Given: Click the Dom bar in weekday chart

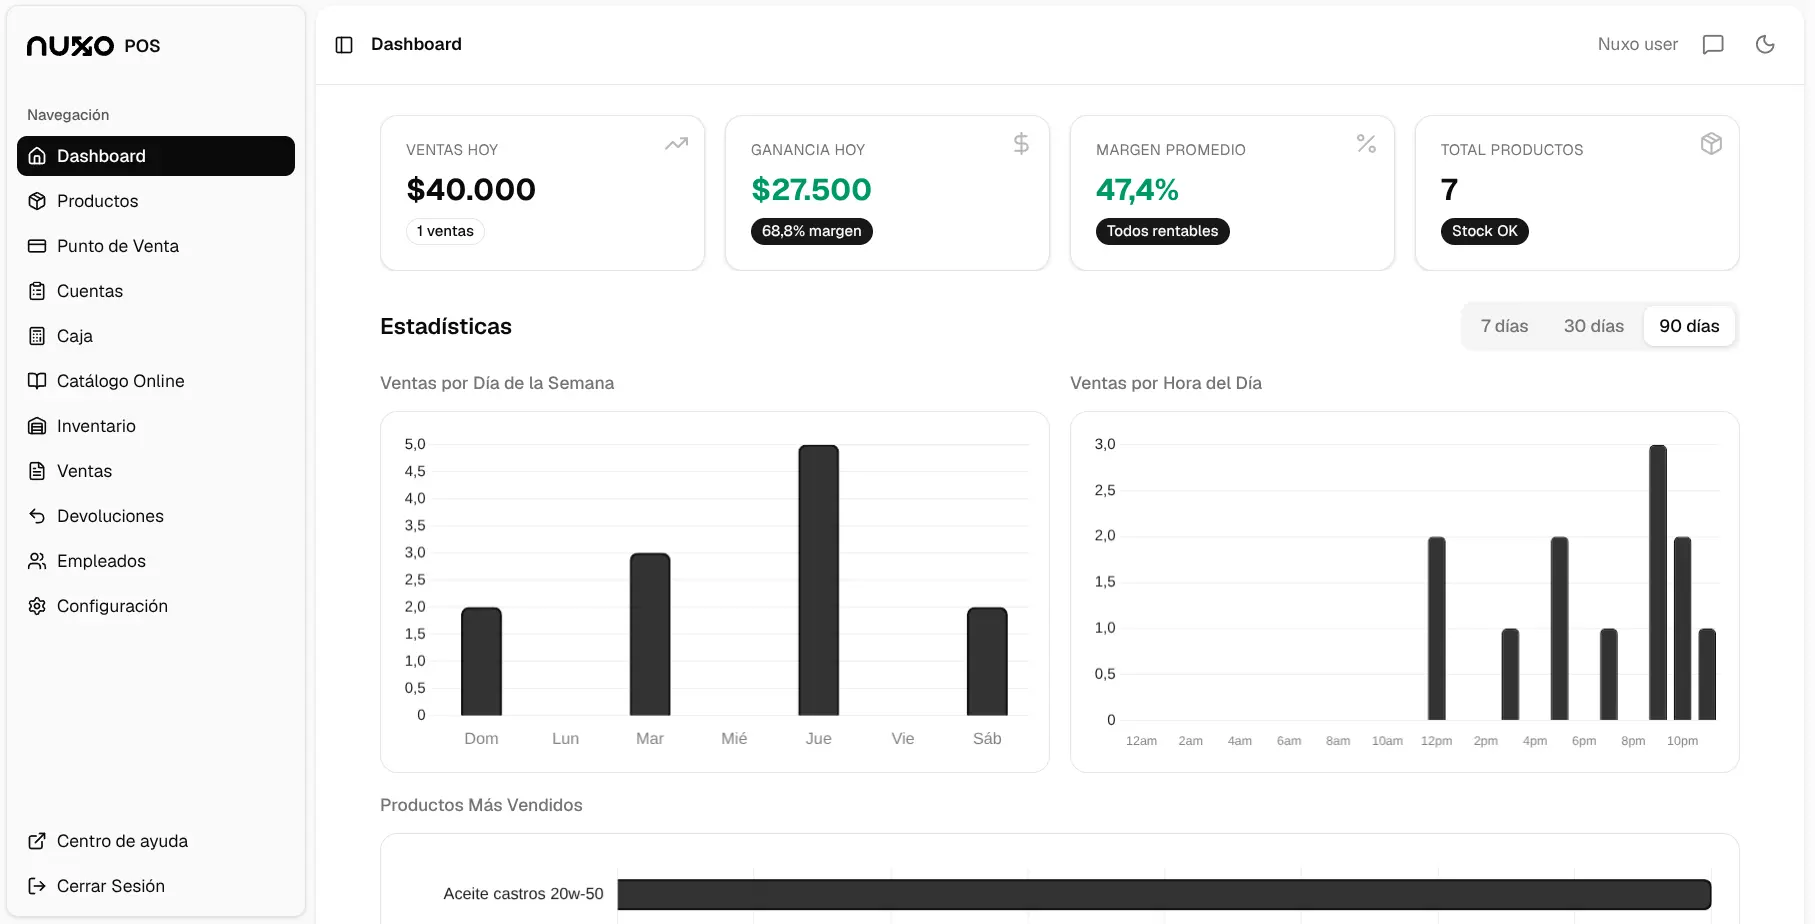Looking at the screenshot, I should 481,661.
